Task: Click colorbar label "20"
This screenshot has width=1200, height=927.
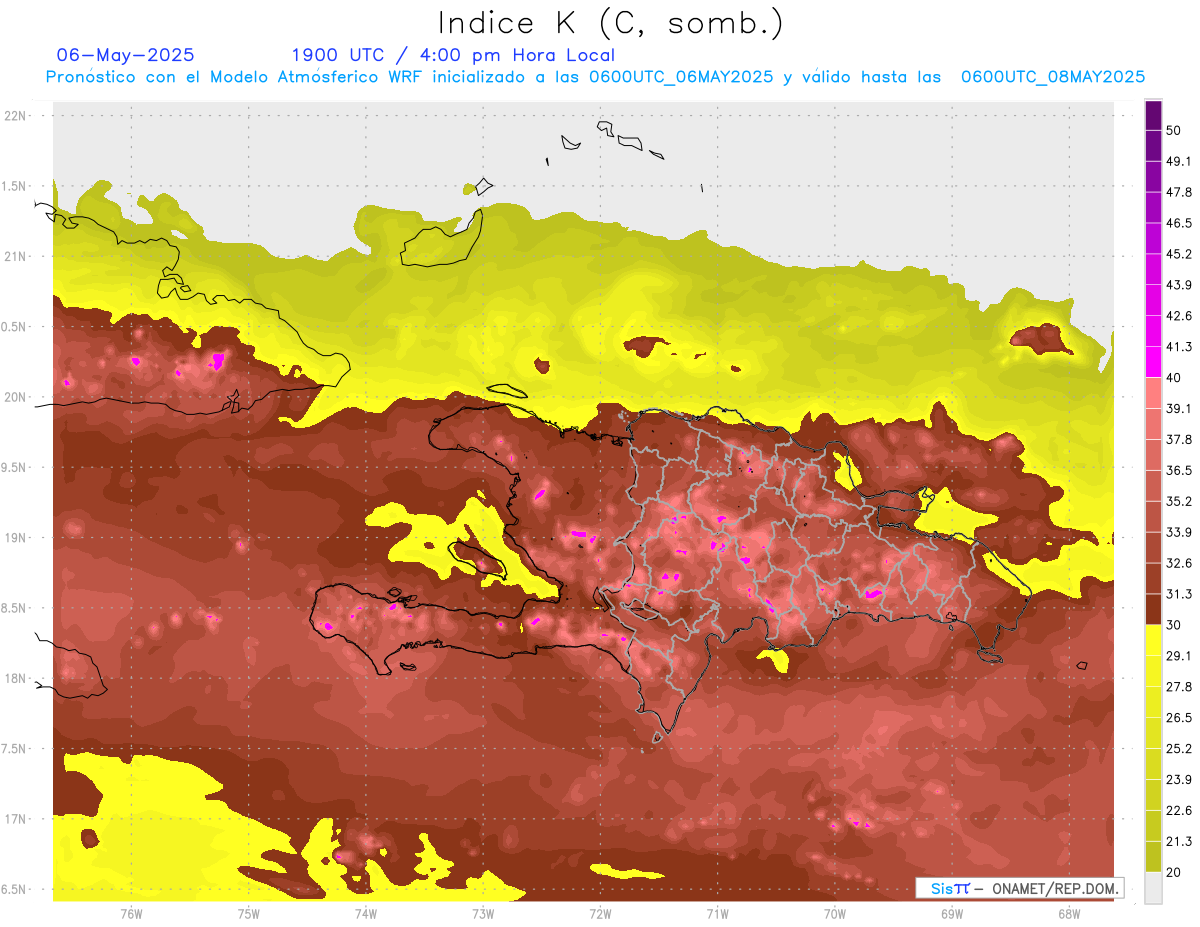Action: coord(1174,872)
